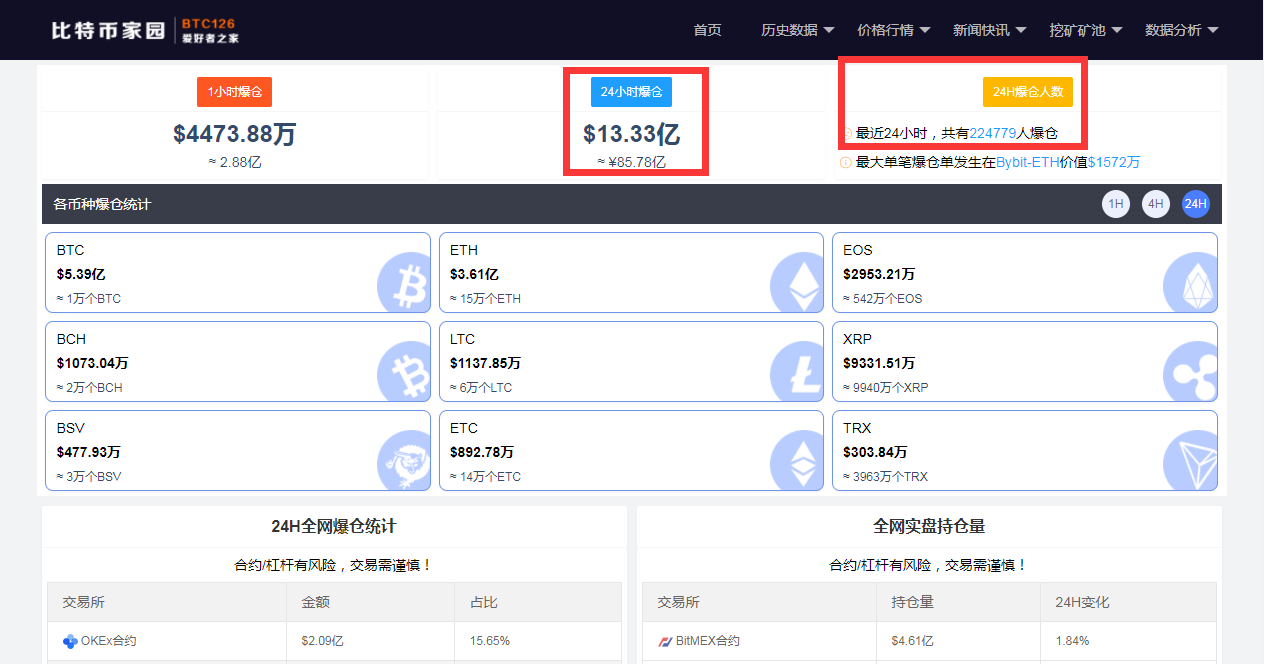Viewport: 1264px width, 664px height.
Task: Click the $4473.88万 one-hour amount
Action: pyautogui.click(x=234, y=134)
